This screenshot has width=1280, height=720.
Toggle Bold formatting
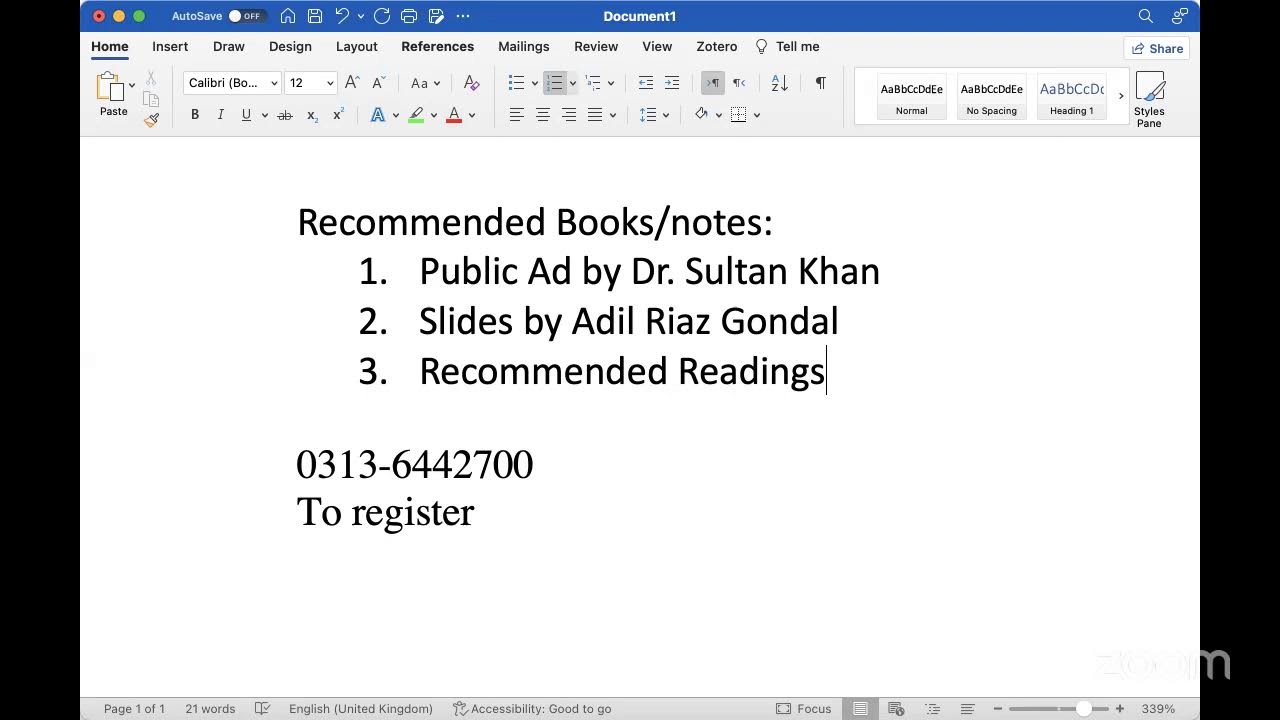195,115
